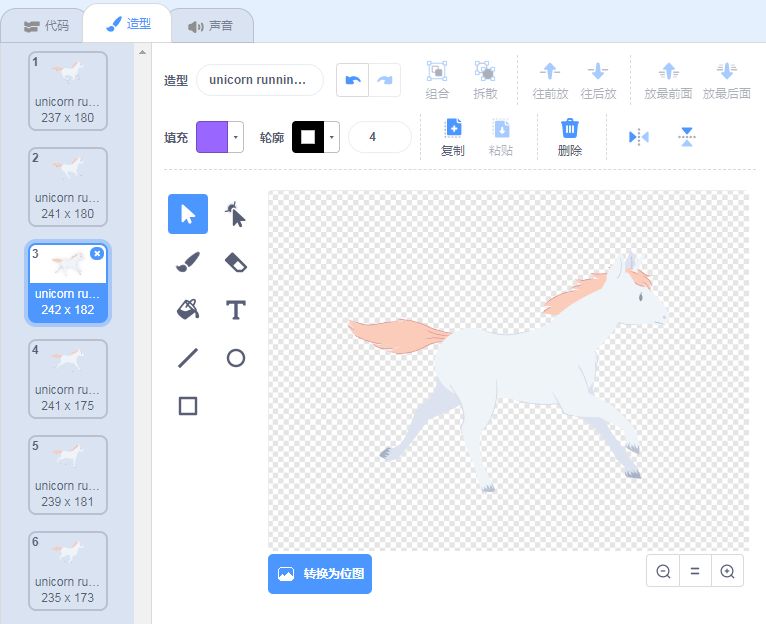
Task: Delete costume 3 with the x badge
Action: 97,253
